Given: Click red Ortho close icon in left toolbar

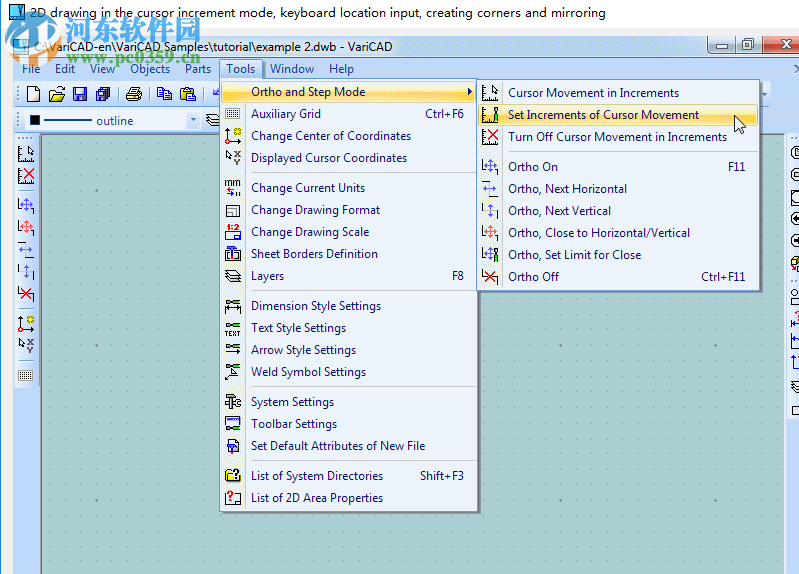Looking at the screenshot, I should (x=26, y=227).
